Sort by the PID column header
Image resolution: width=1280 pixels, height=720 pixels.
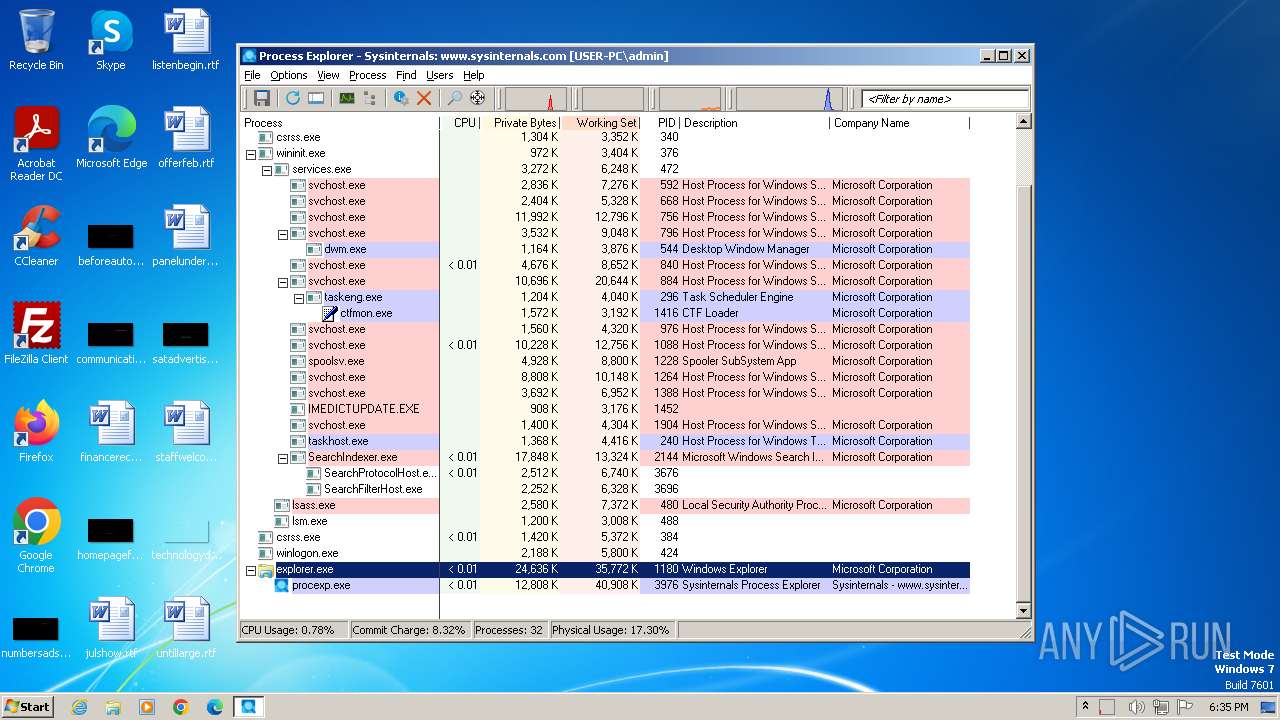click(x=660, y=123)
